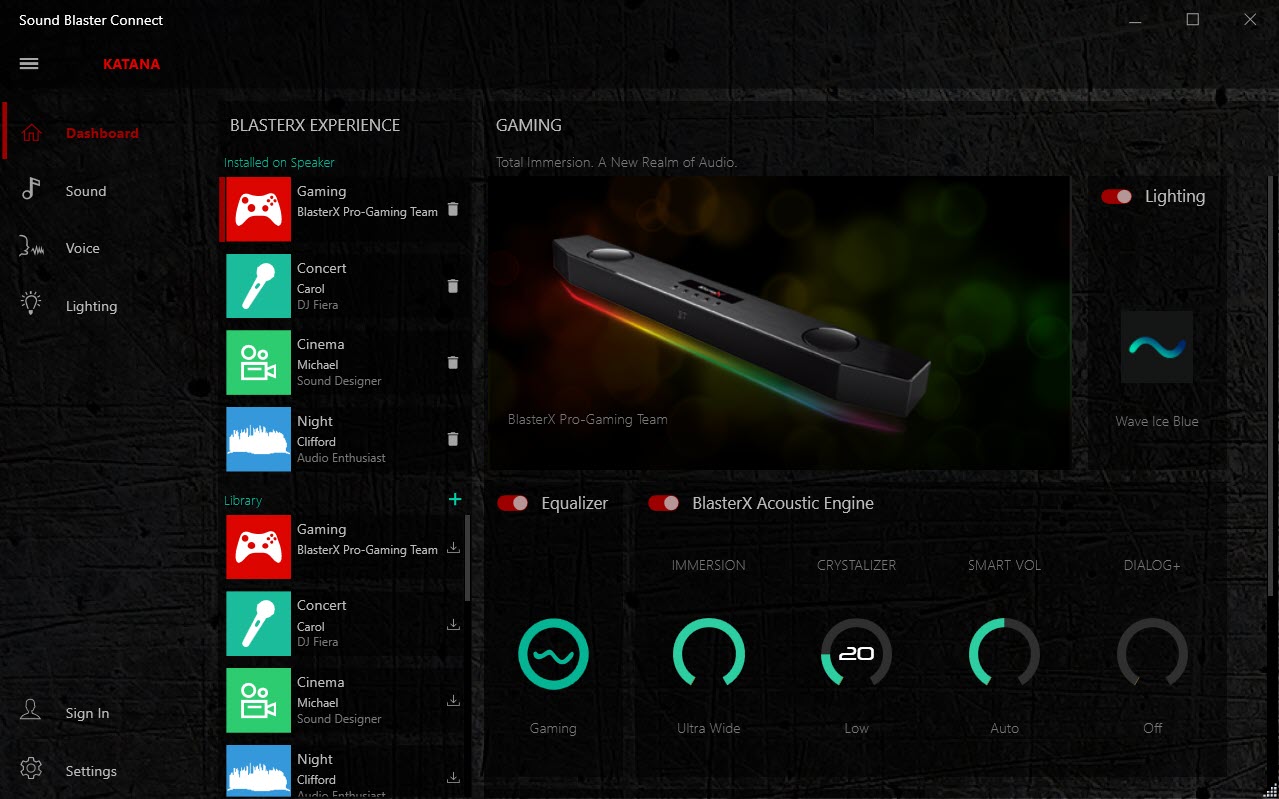Click the Lighting bulb icon in sidebar
Screen dimensions: 1279x799
[x=31, y=304]
